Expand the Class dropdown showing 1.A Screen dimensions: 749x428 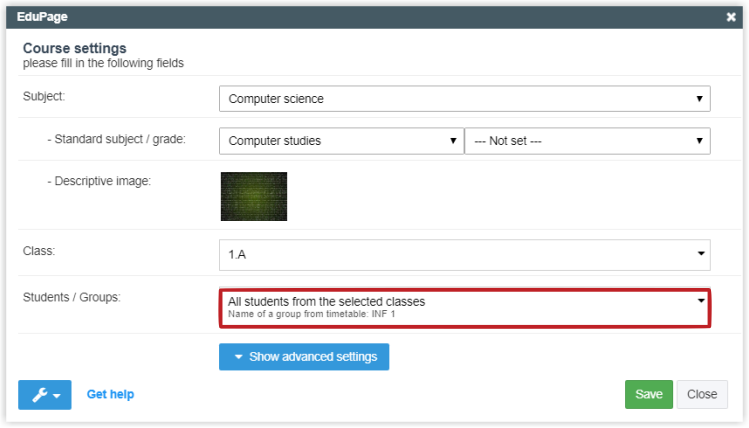click(x=464, y=254)
